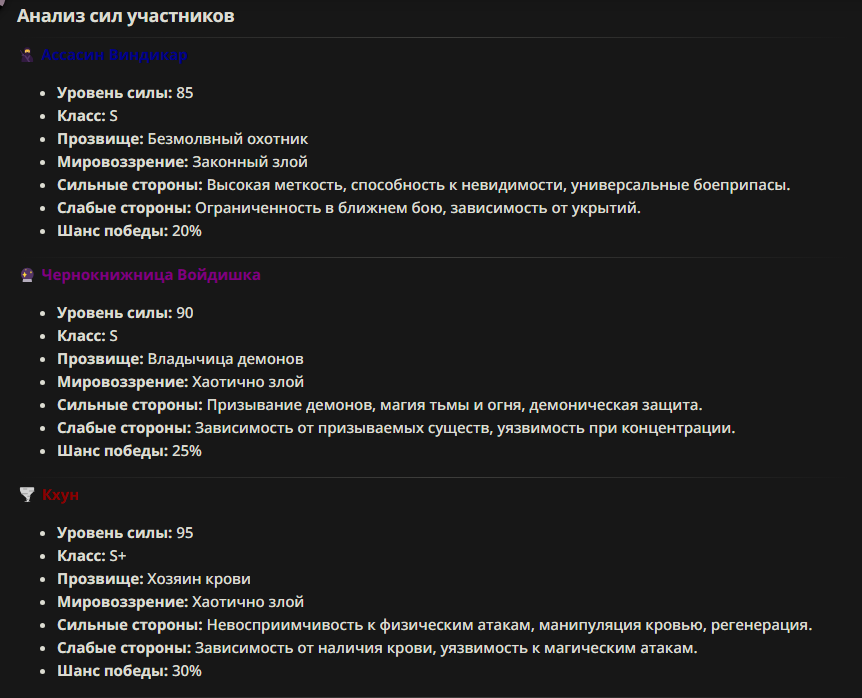Image resolution: width=862 pixels, height=698 pixels.
Task: Select the Уровень силы: 90 line
Action: point(125,313)
